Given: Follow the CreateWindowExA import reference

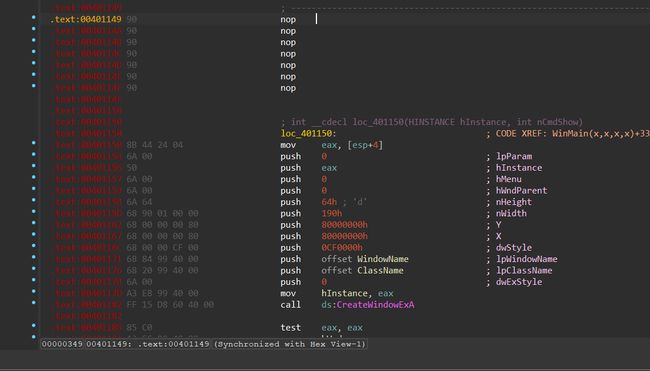Looking at the screenshot, I should click(375, 305).
